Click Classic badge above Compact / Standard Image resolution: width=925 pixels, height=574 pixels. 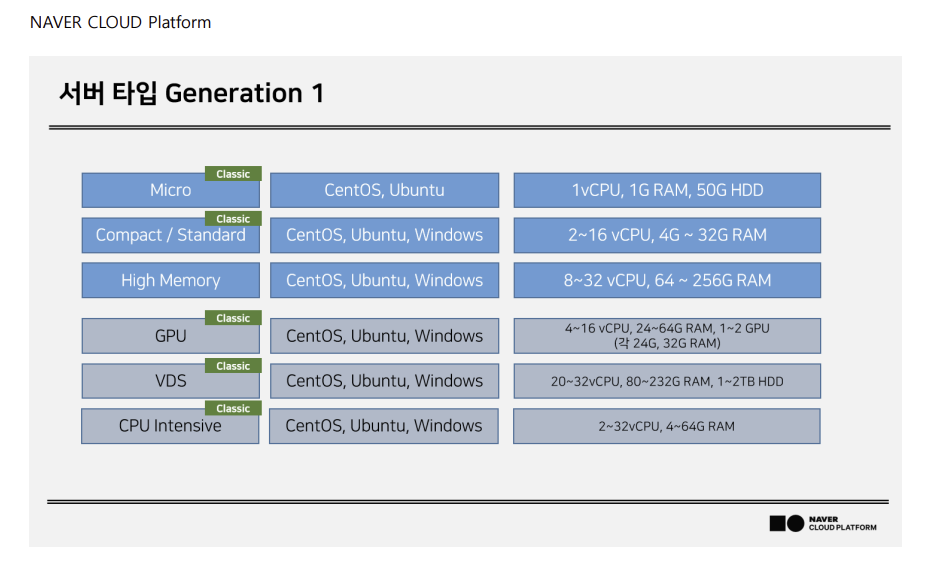tap(233, 219)
